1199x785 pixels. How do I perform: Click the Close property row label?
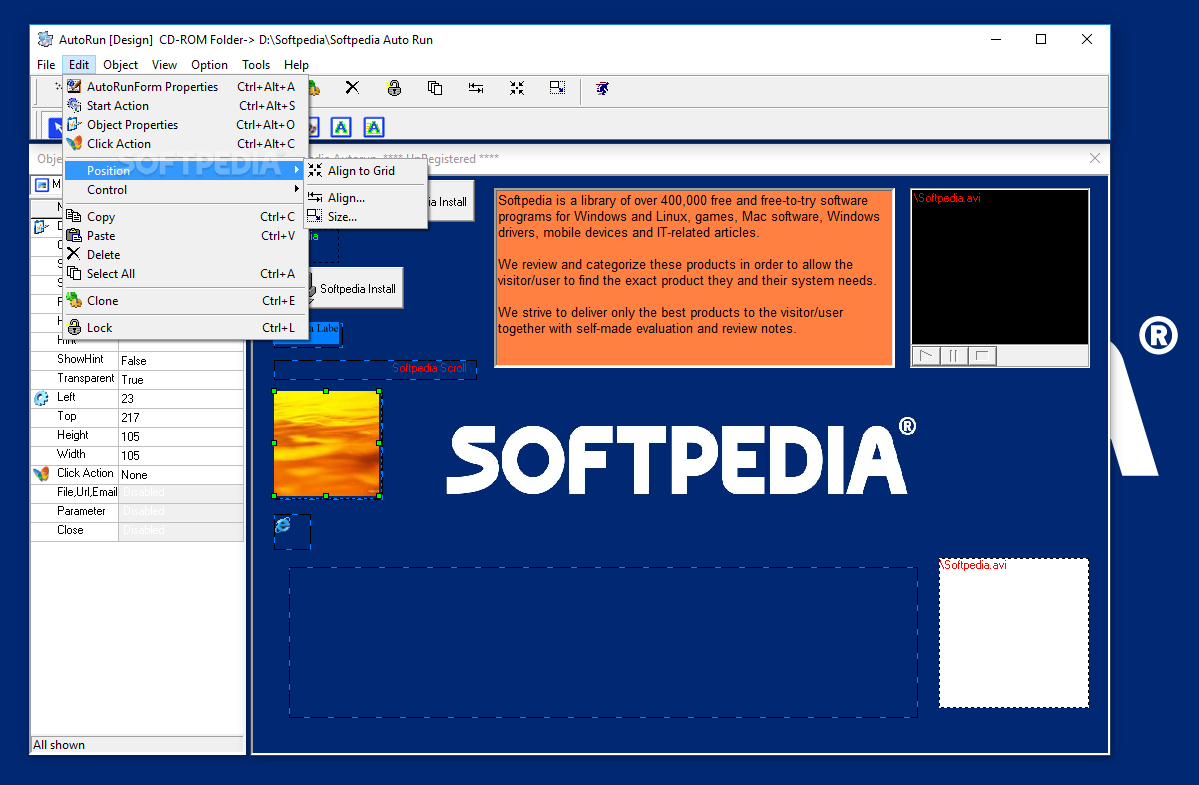(70, 530)
